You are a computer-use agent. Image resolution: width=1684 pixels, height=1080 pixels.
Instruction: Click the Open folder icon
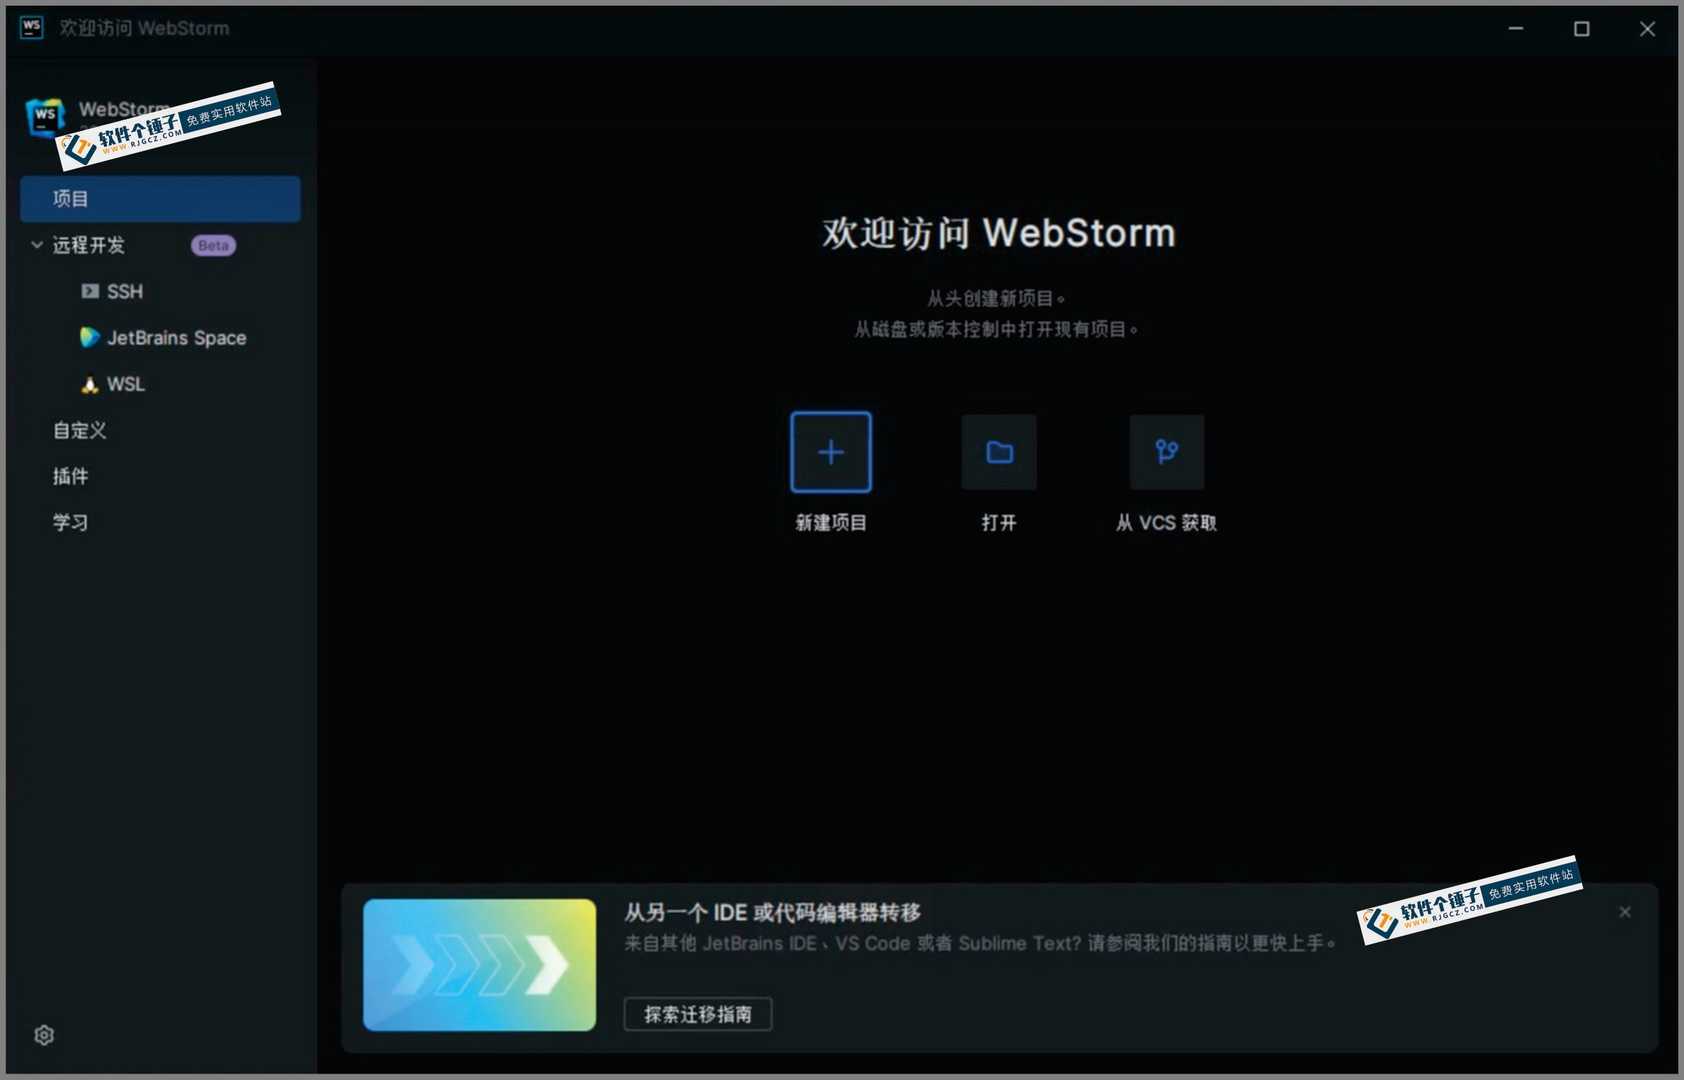pyautogui.click(x=999, y=452)
